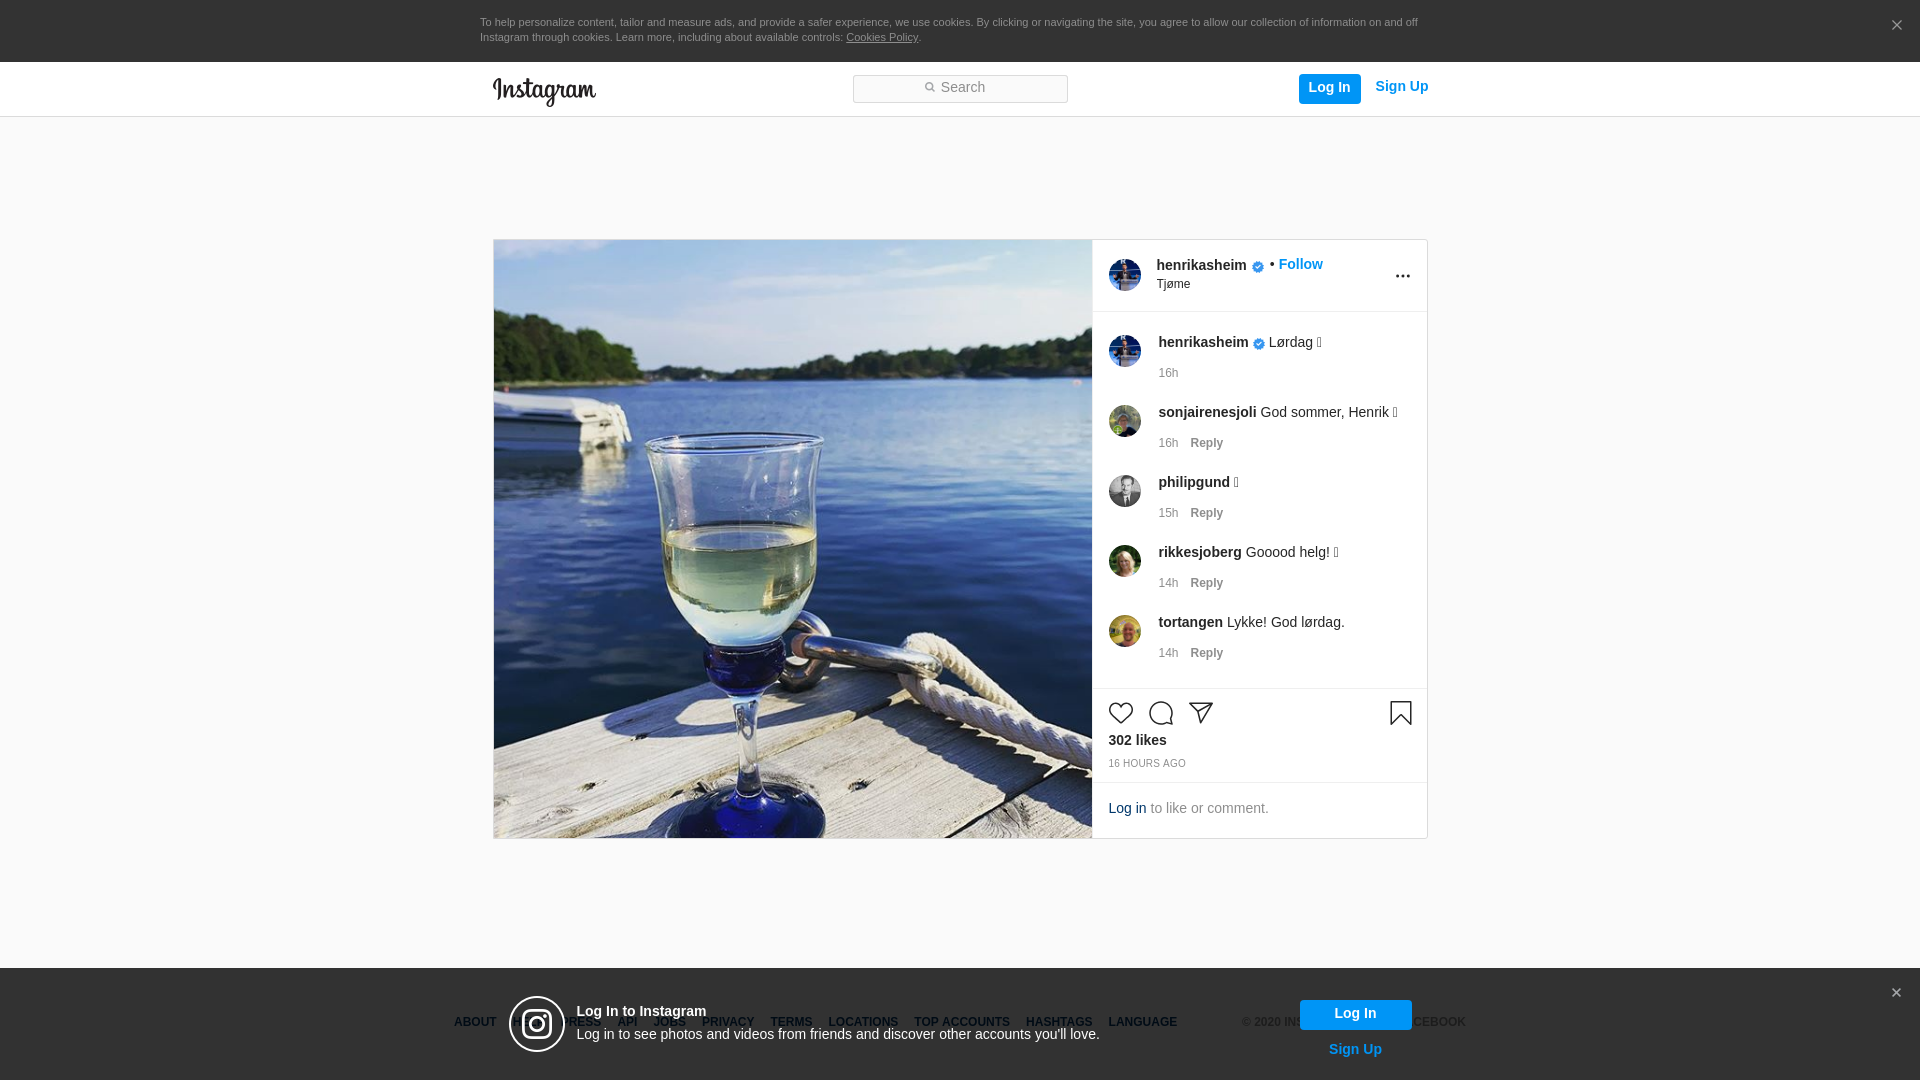This screenshot has width=1920, height=1080.
Task: Reply to sonjairenesjoli's comment
Action: 1206,444
